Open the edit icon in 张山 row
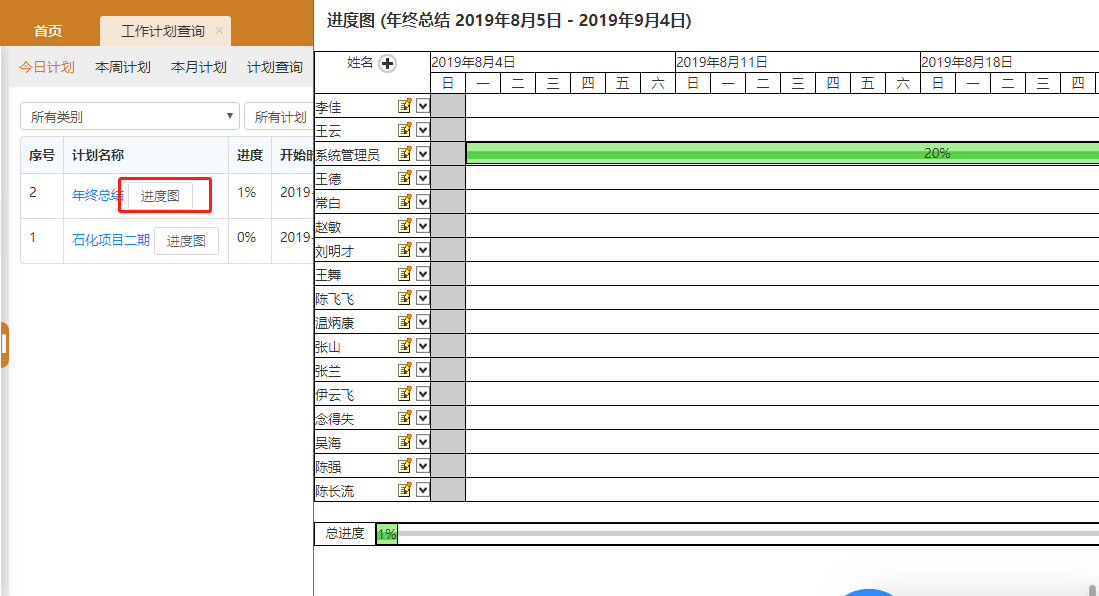 pos(405,346)
